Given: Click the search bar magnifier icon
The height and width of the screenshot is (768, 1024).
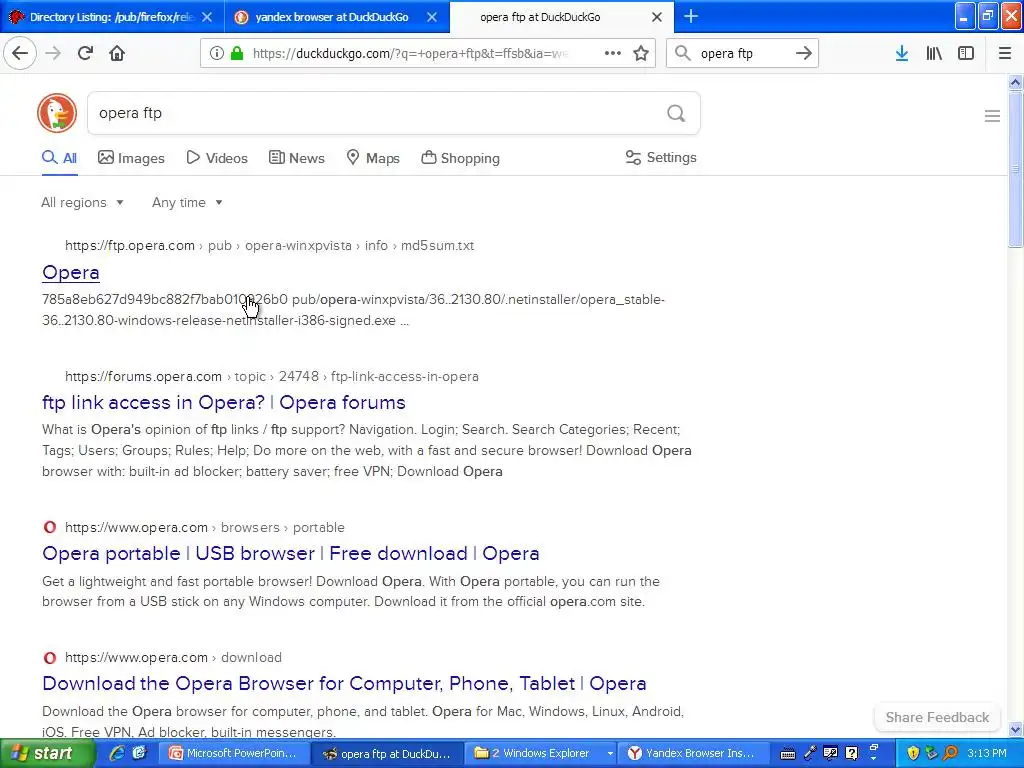Looking at the screenshot, I should (x=682, y=53).
